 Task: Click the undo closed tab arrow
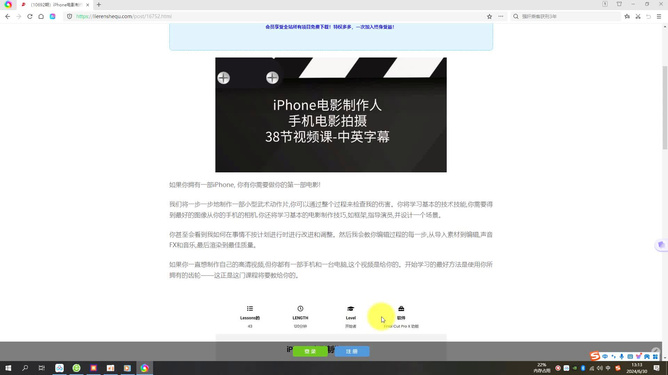[648, 16]
